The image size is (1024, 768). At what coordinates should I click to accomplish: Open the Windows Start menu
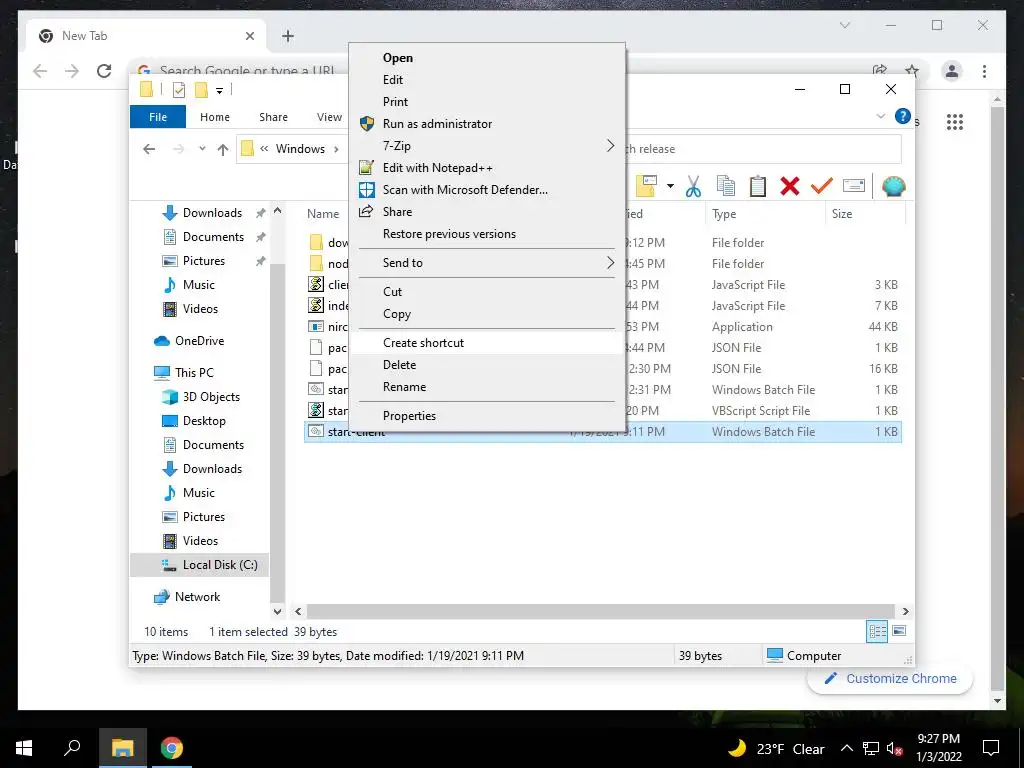tap(24, 748)
